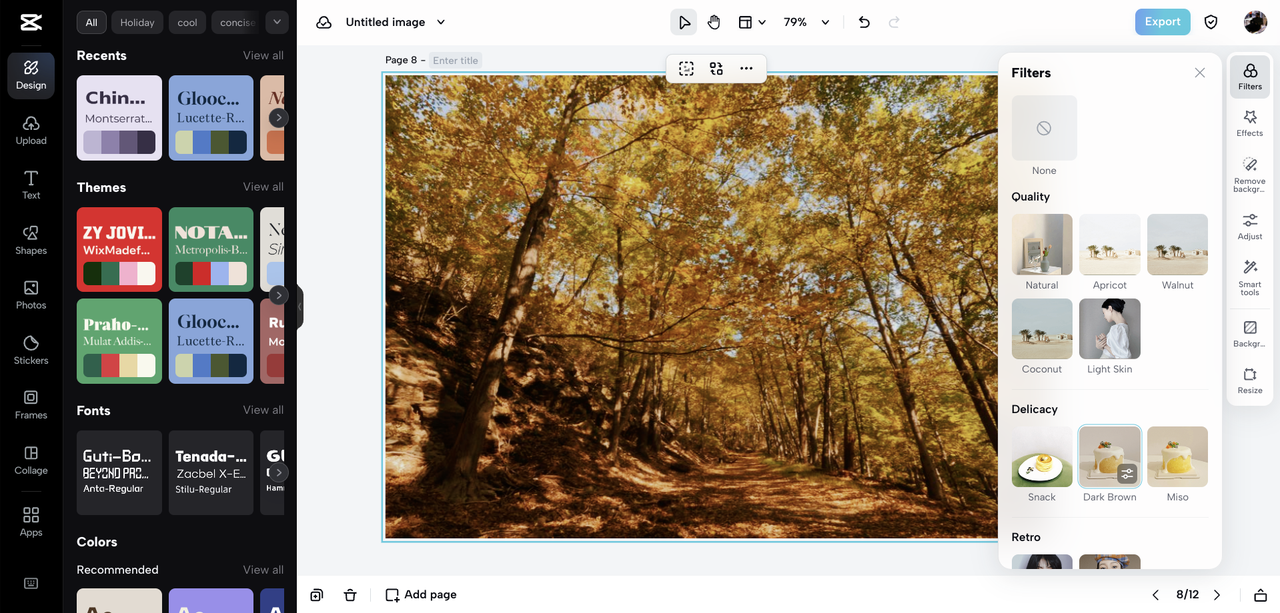
Task: Open the Shapes panel
Action: tap(31, 240)
